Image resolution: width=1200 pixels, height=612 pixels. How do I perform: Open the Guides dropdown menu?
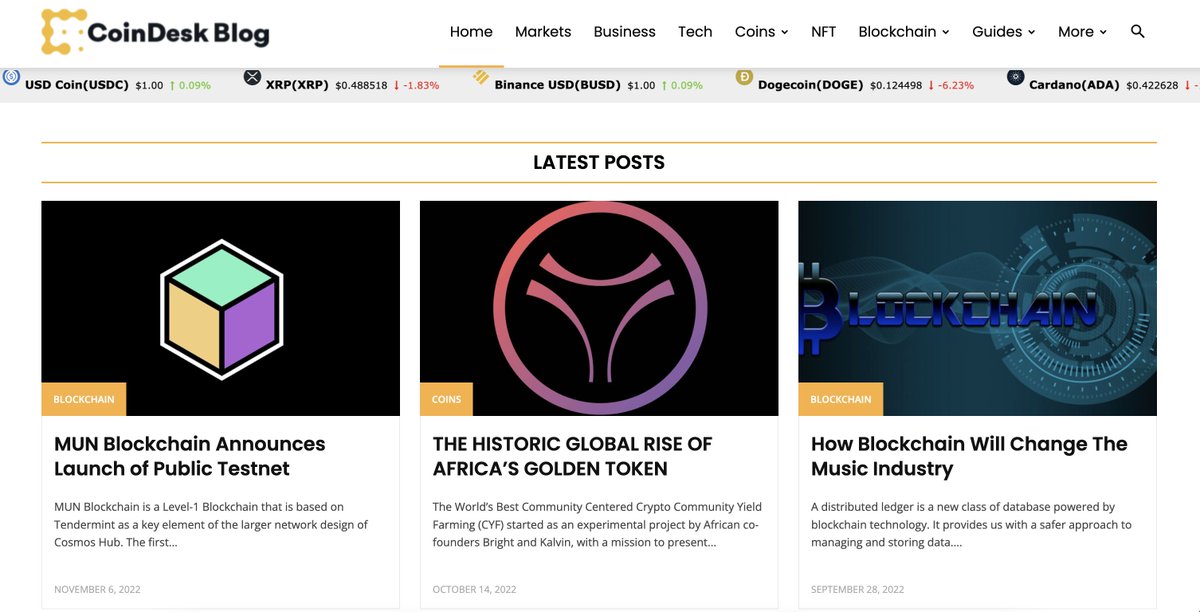tap(1002, 31)
